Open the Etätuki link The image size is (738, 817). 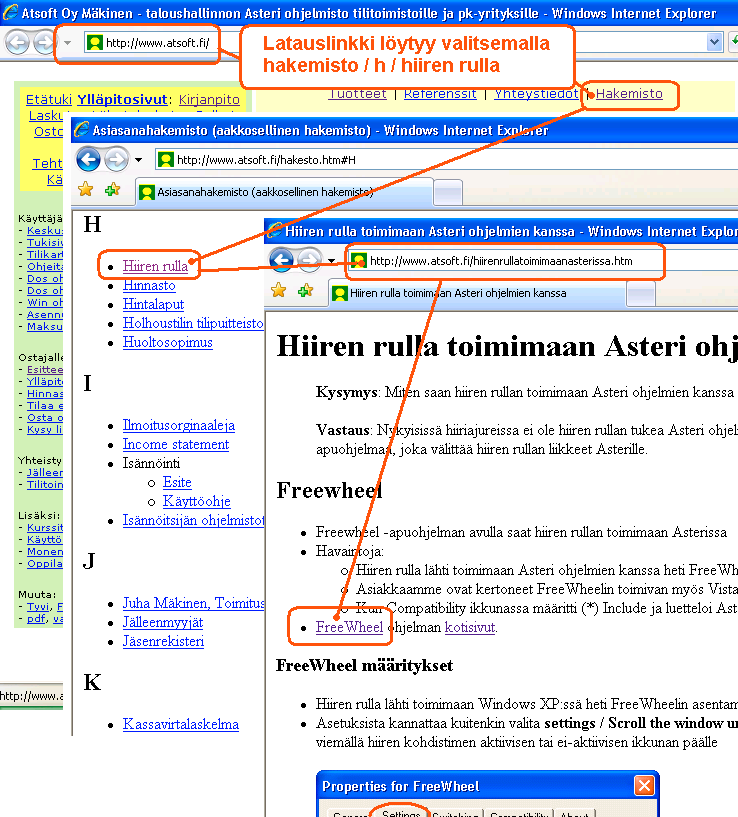(48, 100)
